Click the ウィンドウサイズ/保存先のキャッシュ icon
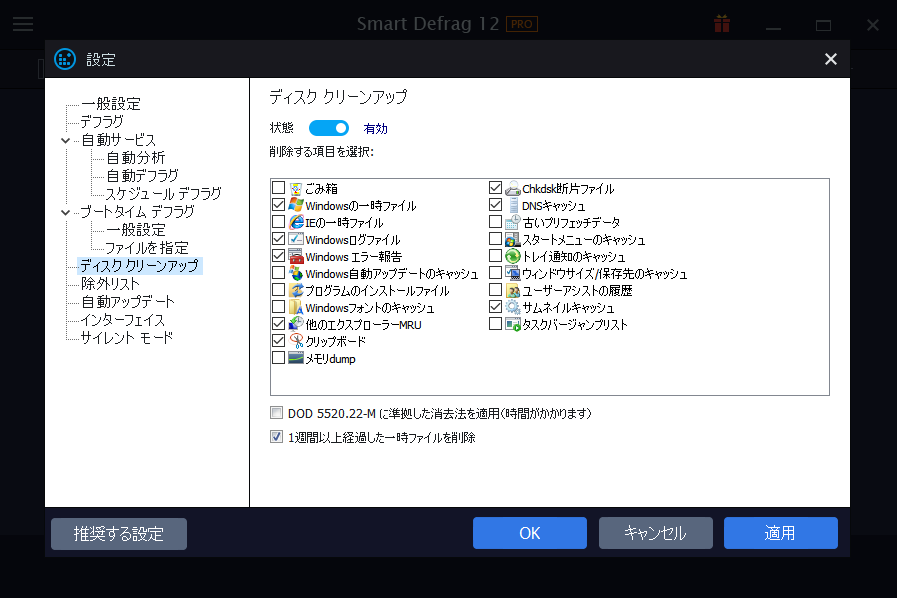This screenshot has height=598, width=897. 513,274
